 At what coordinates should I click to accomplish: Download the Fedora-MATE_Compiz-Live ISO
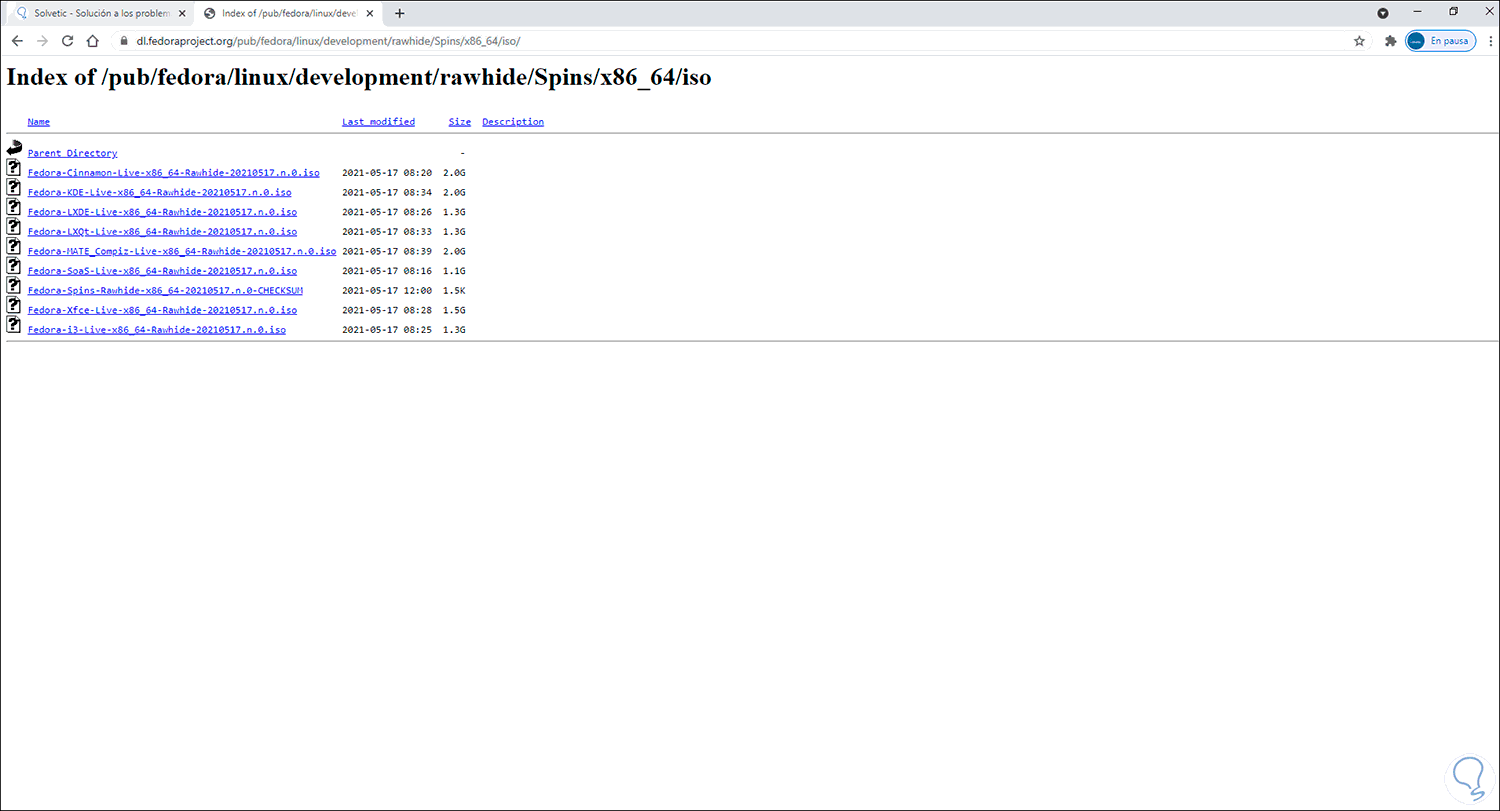(182, 251)
